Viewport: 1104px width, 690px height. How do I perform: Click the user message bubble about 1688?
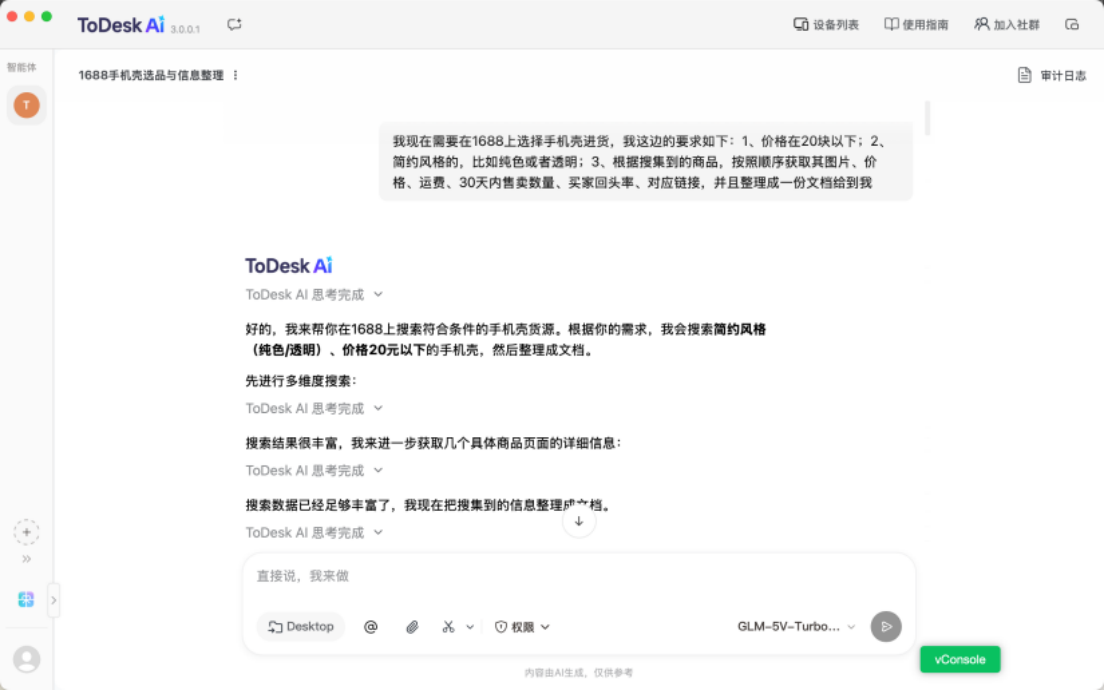pyautogui.click(x=646, y=162)
